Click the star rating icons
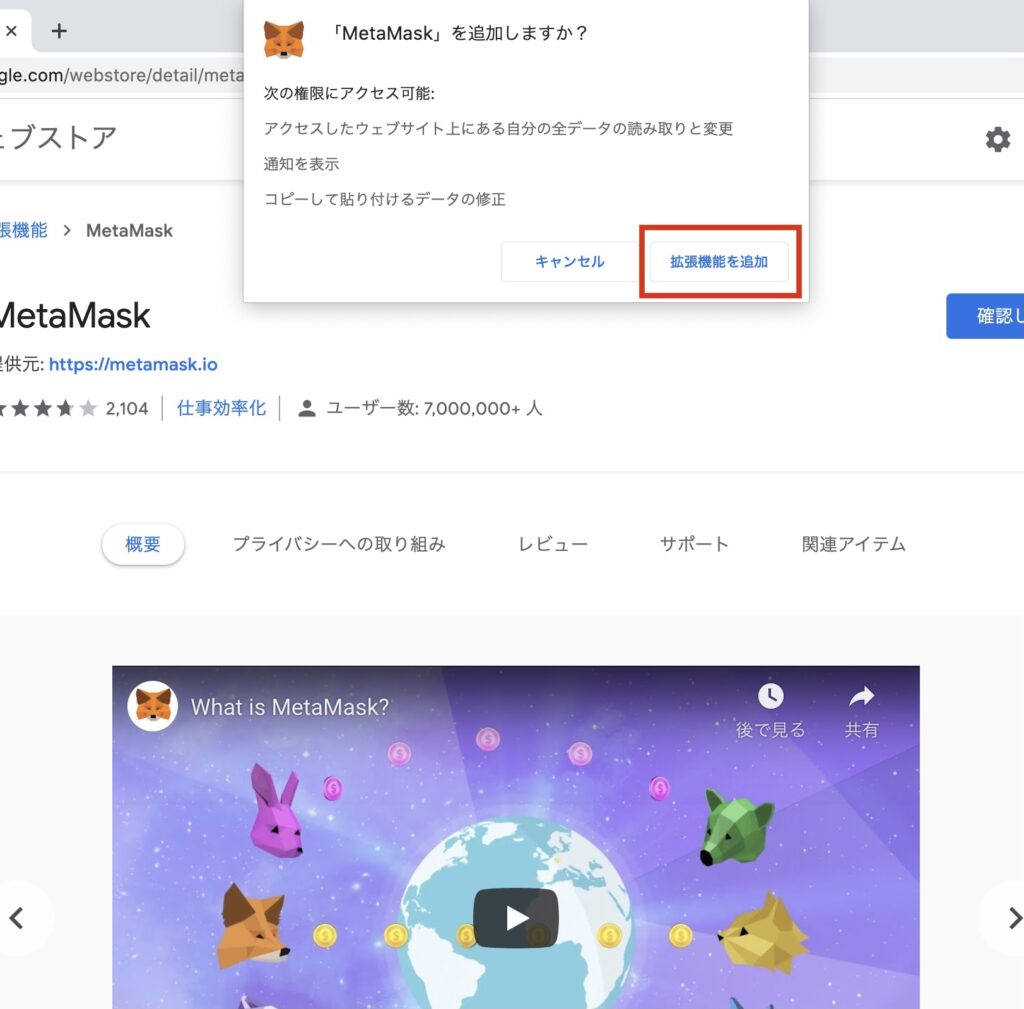This screenshot has width=1024, height=1009. click(x=48, y=409)
